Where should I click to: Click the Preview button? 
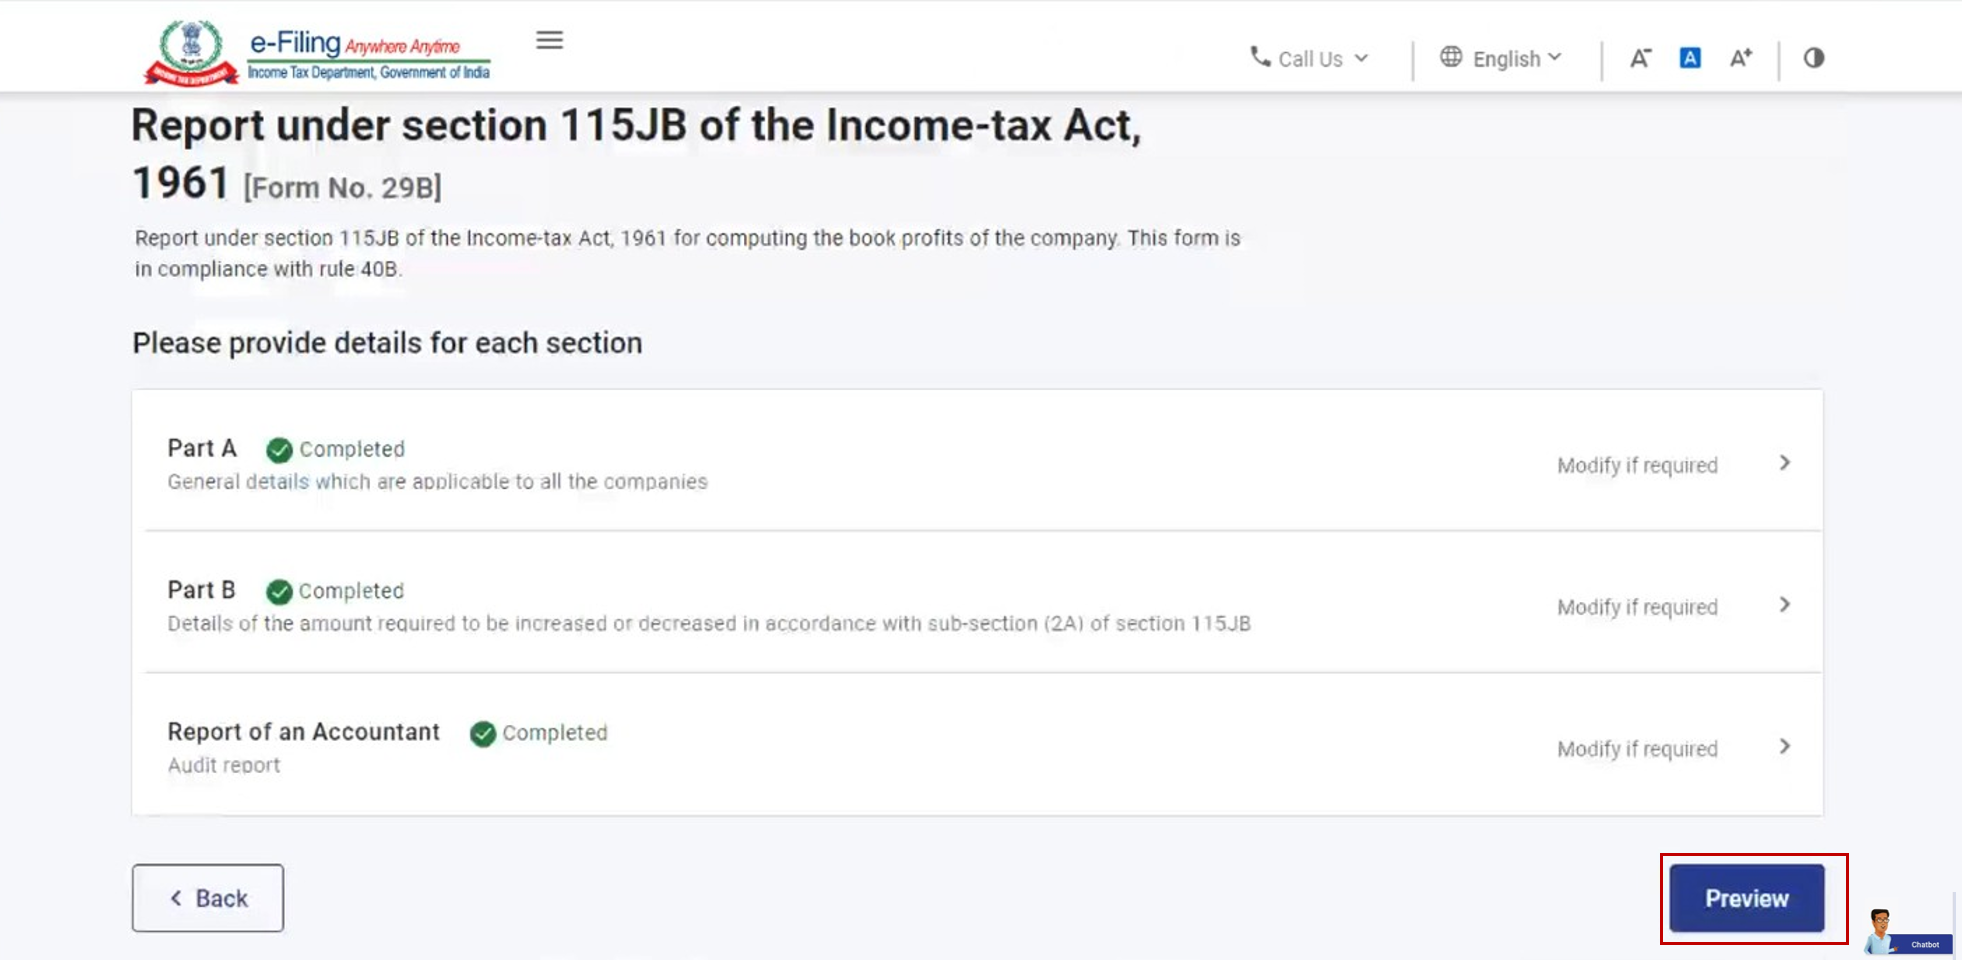pyautogui.click(x=1746, y=898)
